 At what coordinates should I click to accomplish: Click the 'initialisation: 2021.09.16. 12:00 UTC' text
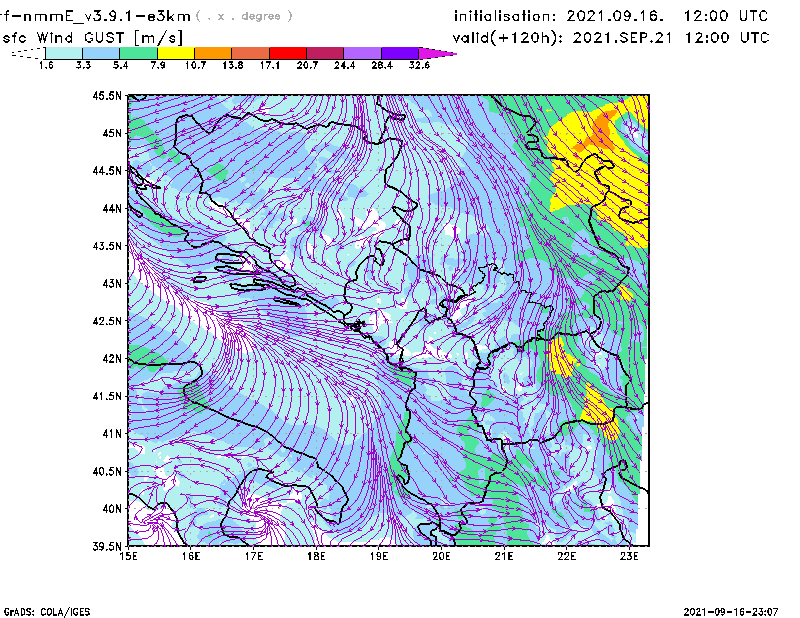[611, 16]
